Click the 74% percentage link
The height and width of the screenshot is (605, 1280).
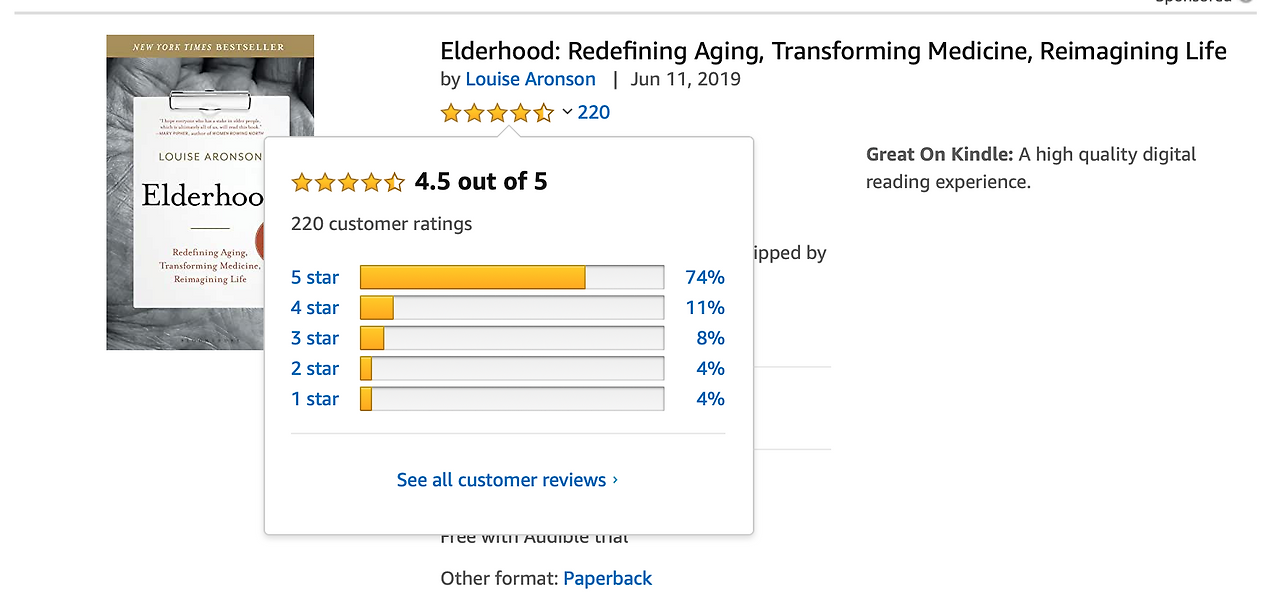[x=705, y=277]
